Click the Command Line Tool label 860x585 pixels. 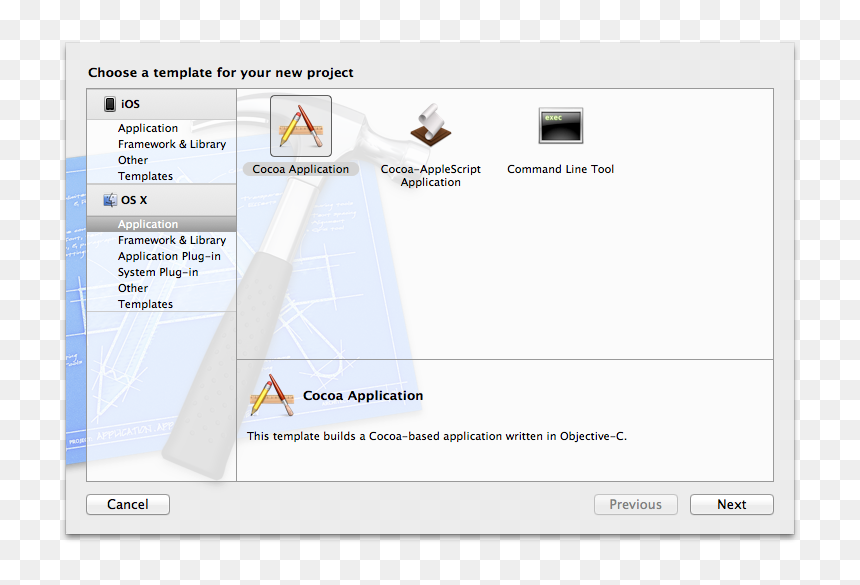click(x=561, y=169)
